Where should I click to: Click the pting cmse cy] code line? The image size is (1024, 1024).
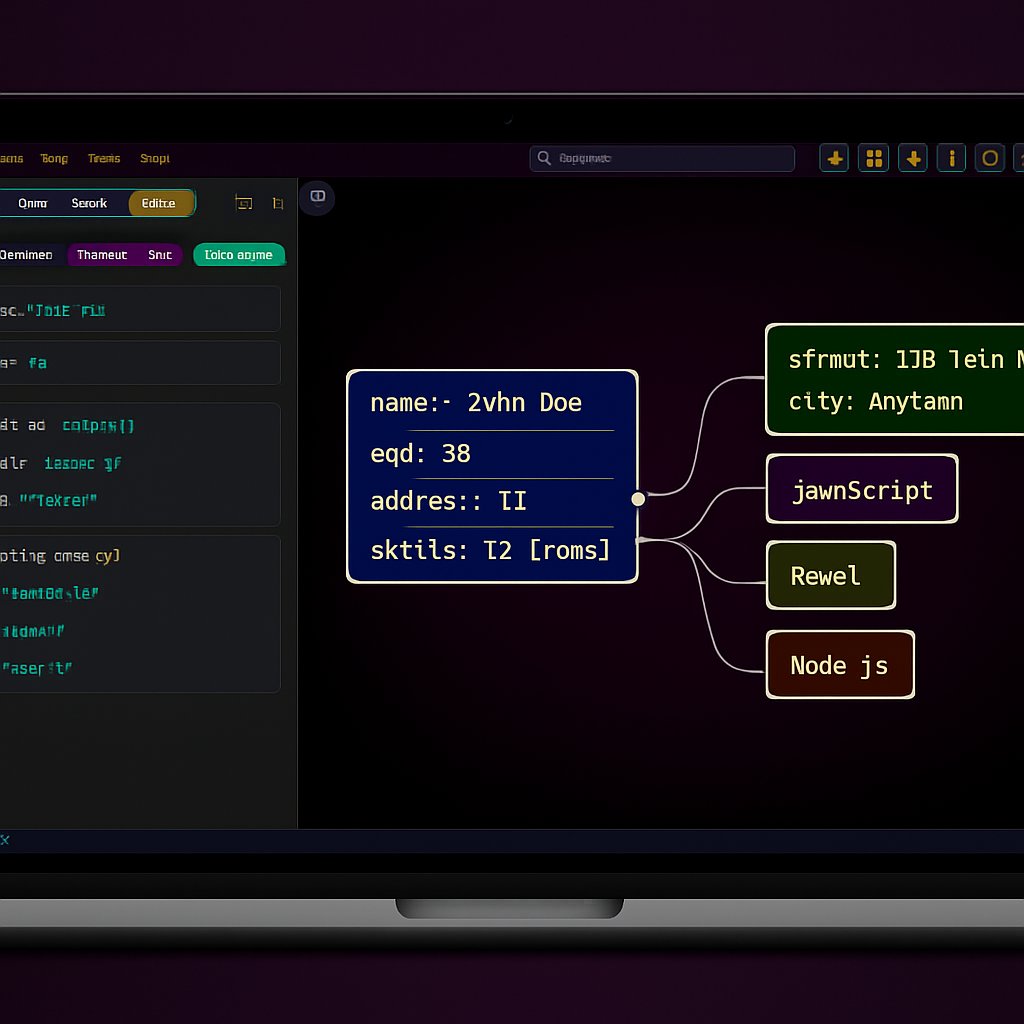pos(60,556)
